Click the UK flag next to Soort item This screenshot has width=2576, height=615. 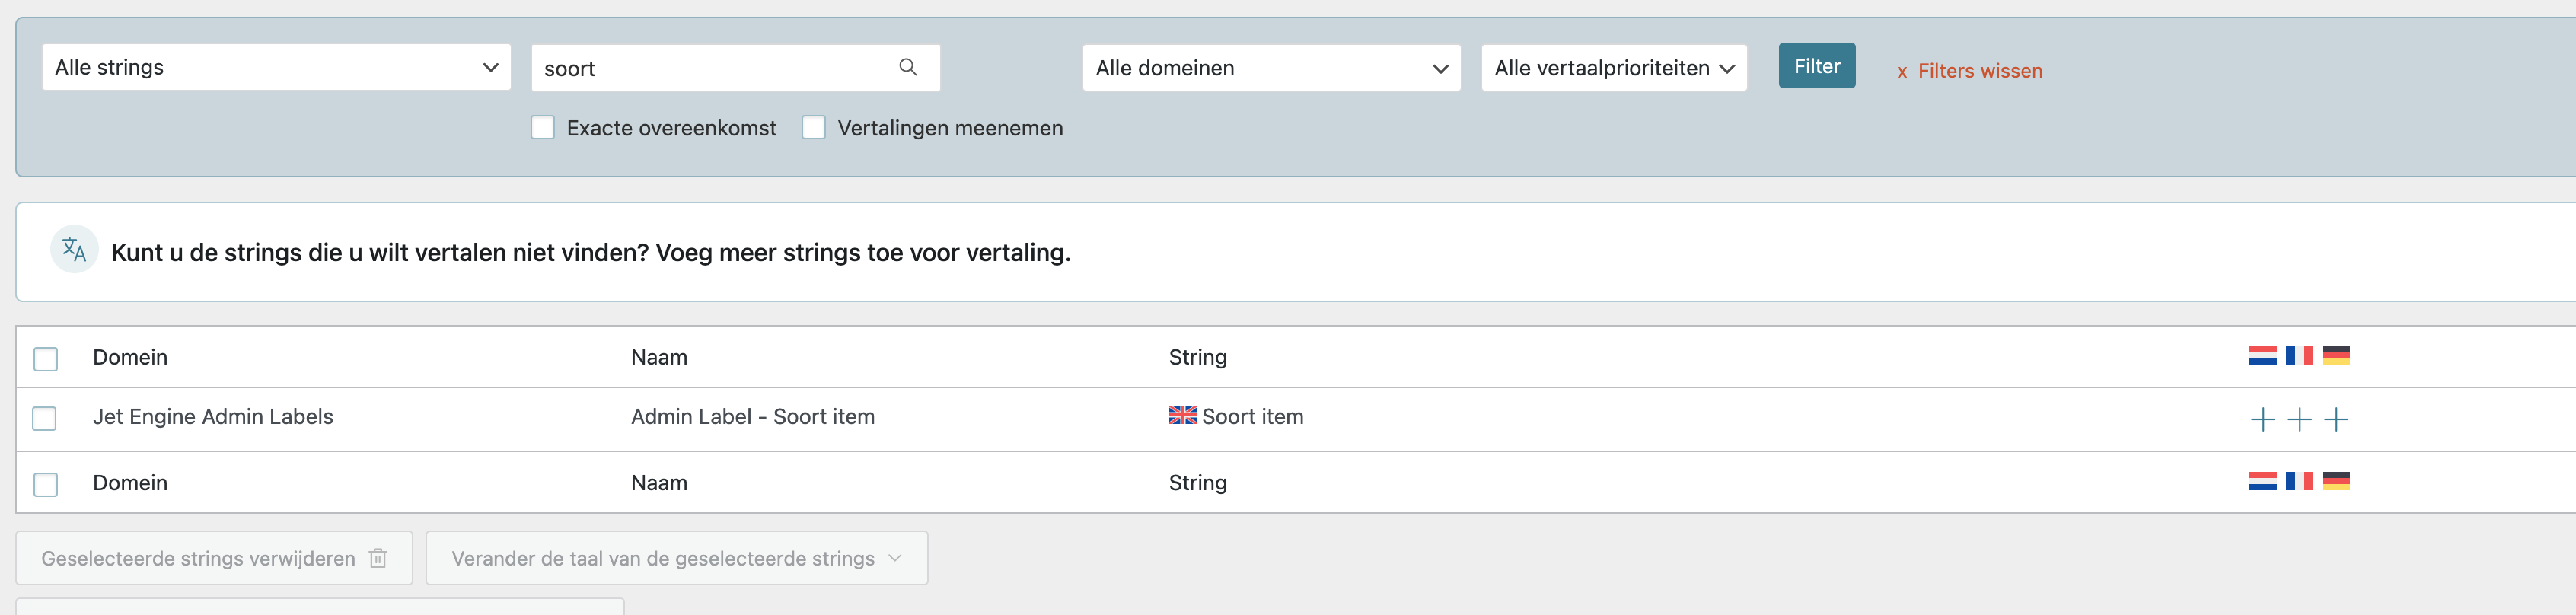pos(1182,415)
